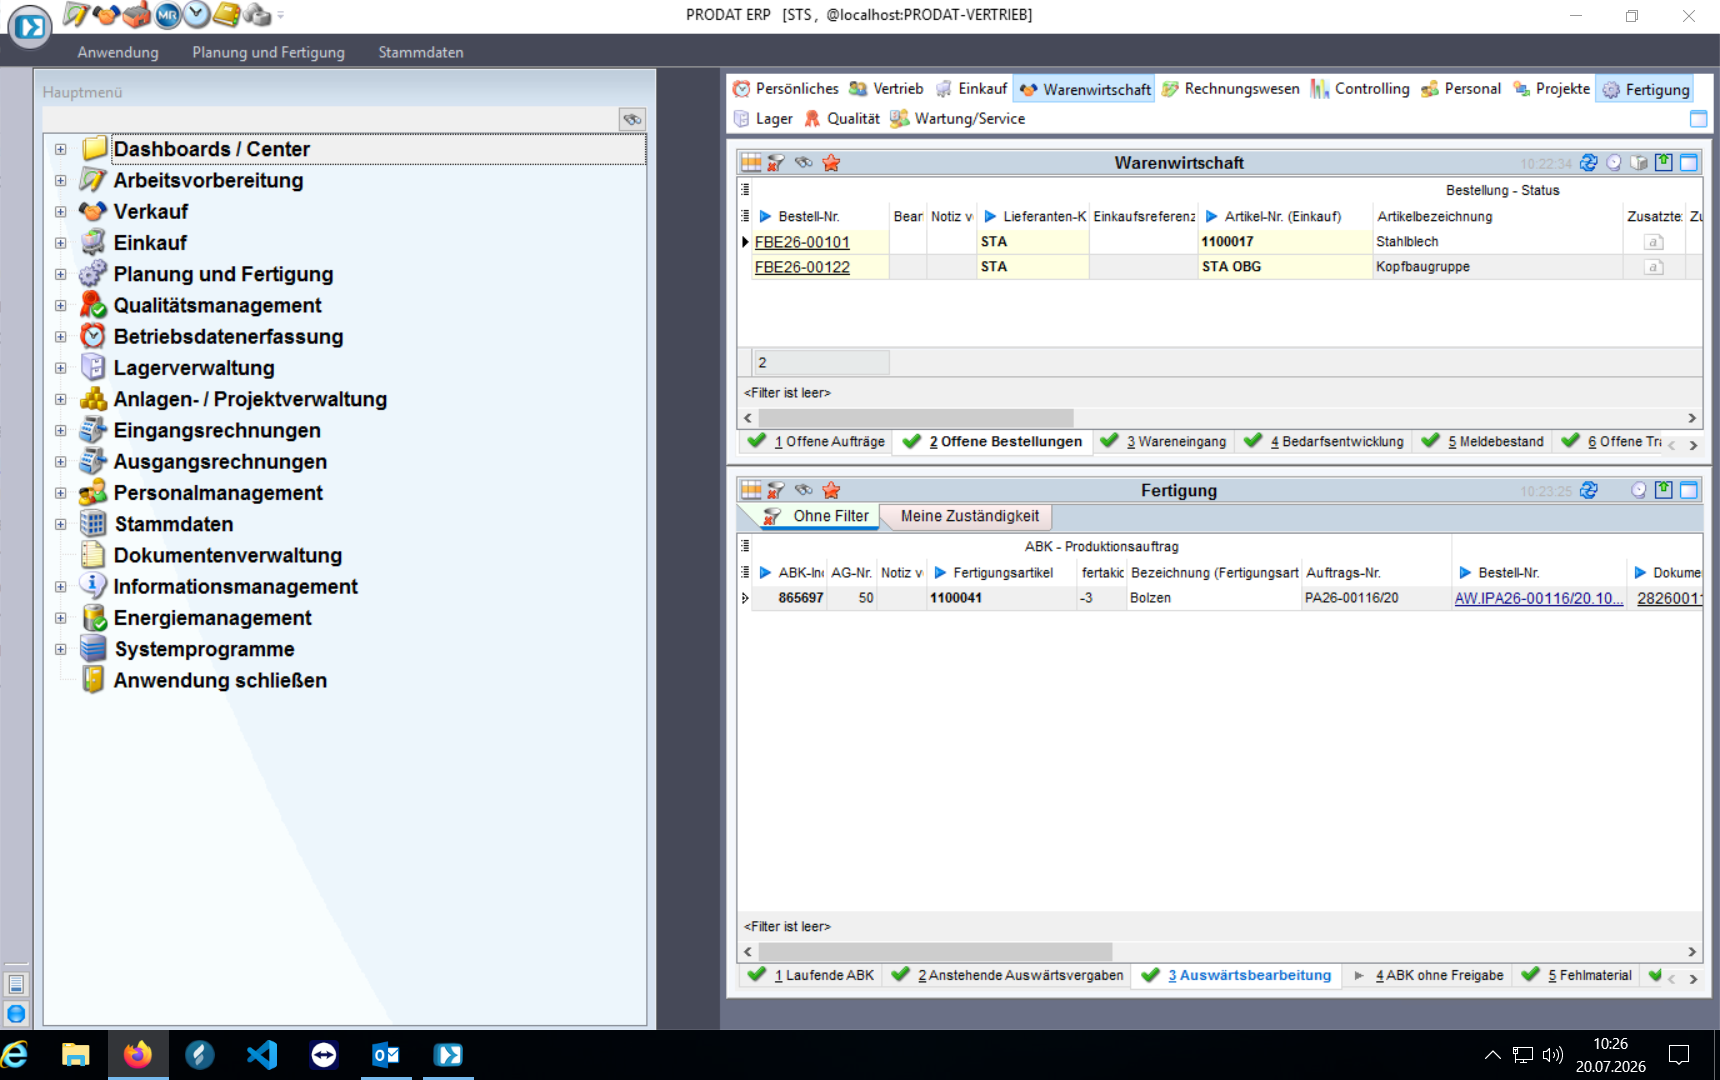Select Dokumentenverwaltung in the main menu tree
Viewport: 1720px width, 1080px height.
[x=228, y=555]
